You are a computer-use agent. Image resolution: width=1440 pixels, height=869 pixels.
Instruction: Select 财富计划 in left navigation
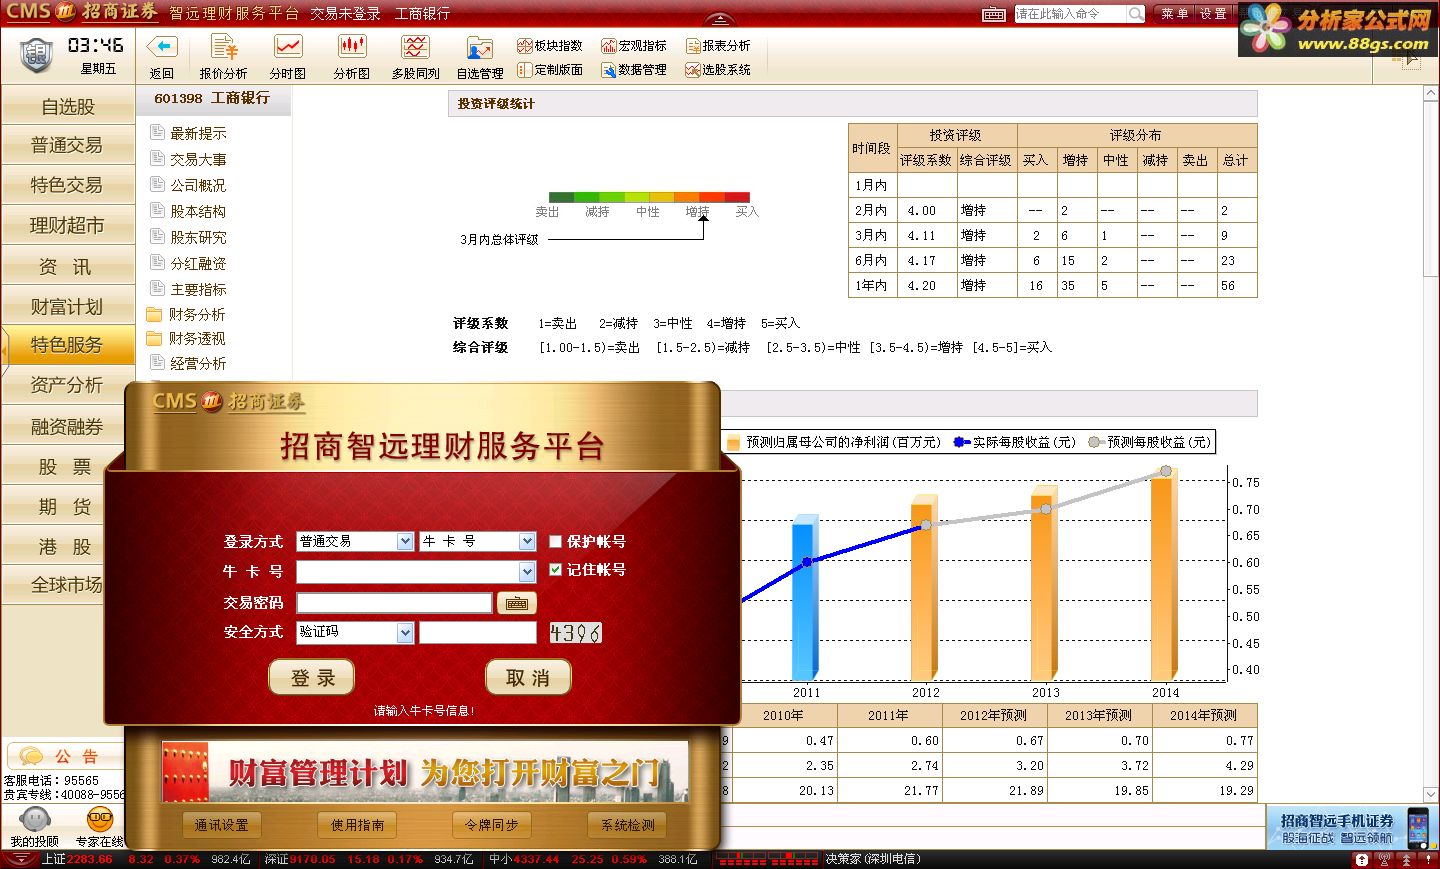67,307
